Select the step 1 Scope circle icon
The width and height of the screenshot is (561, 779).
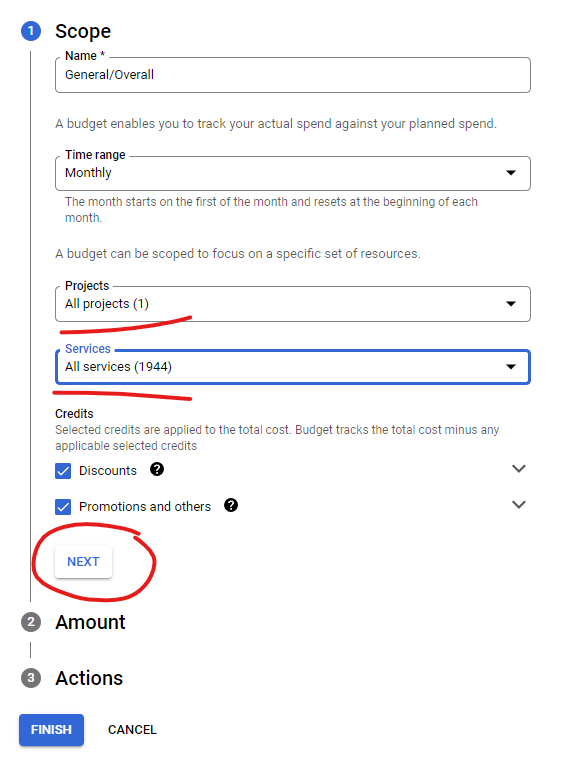31,31
